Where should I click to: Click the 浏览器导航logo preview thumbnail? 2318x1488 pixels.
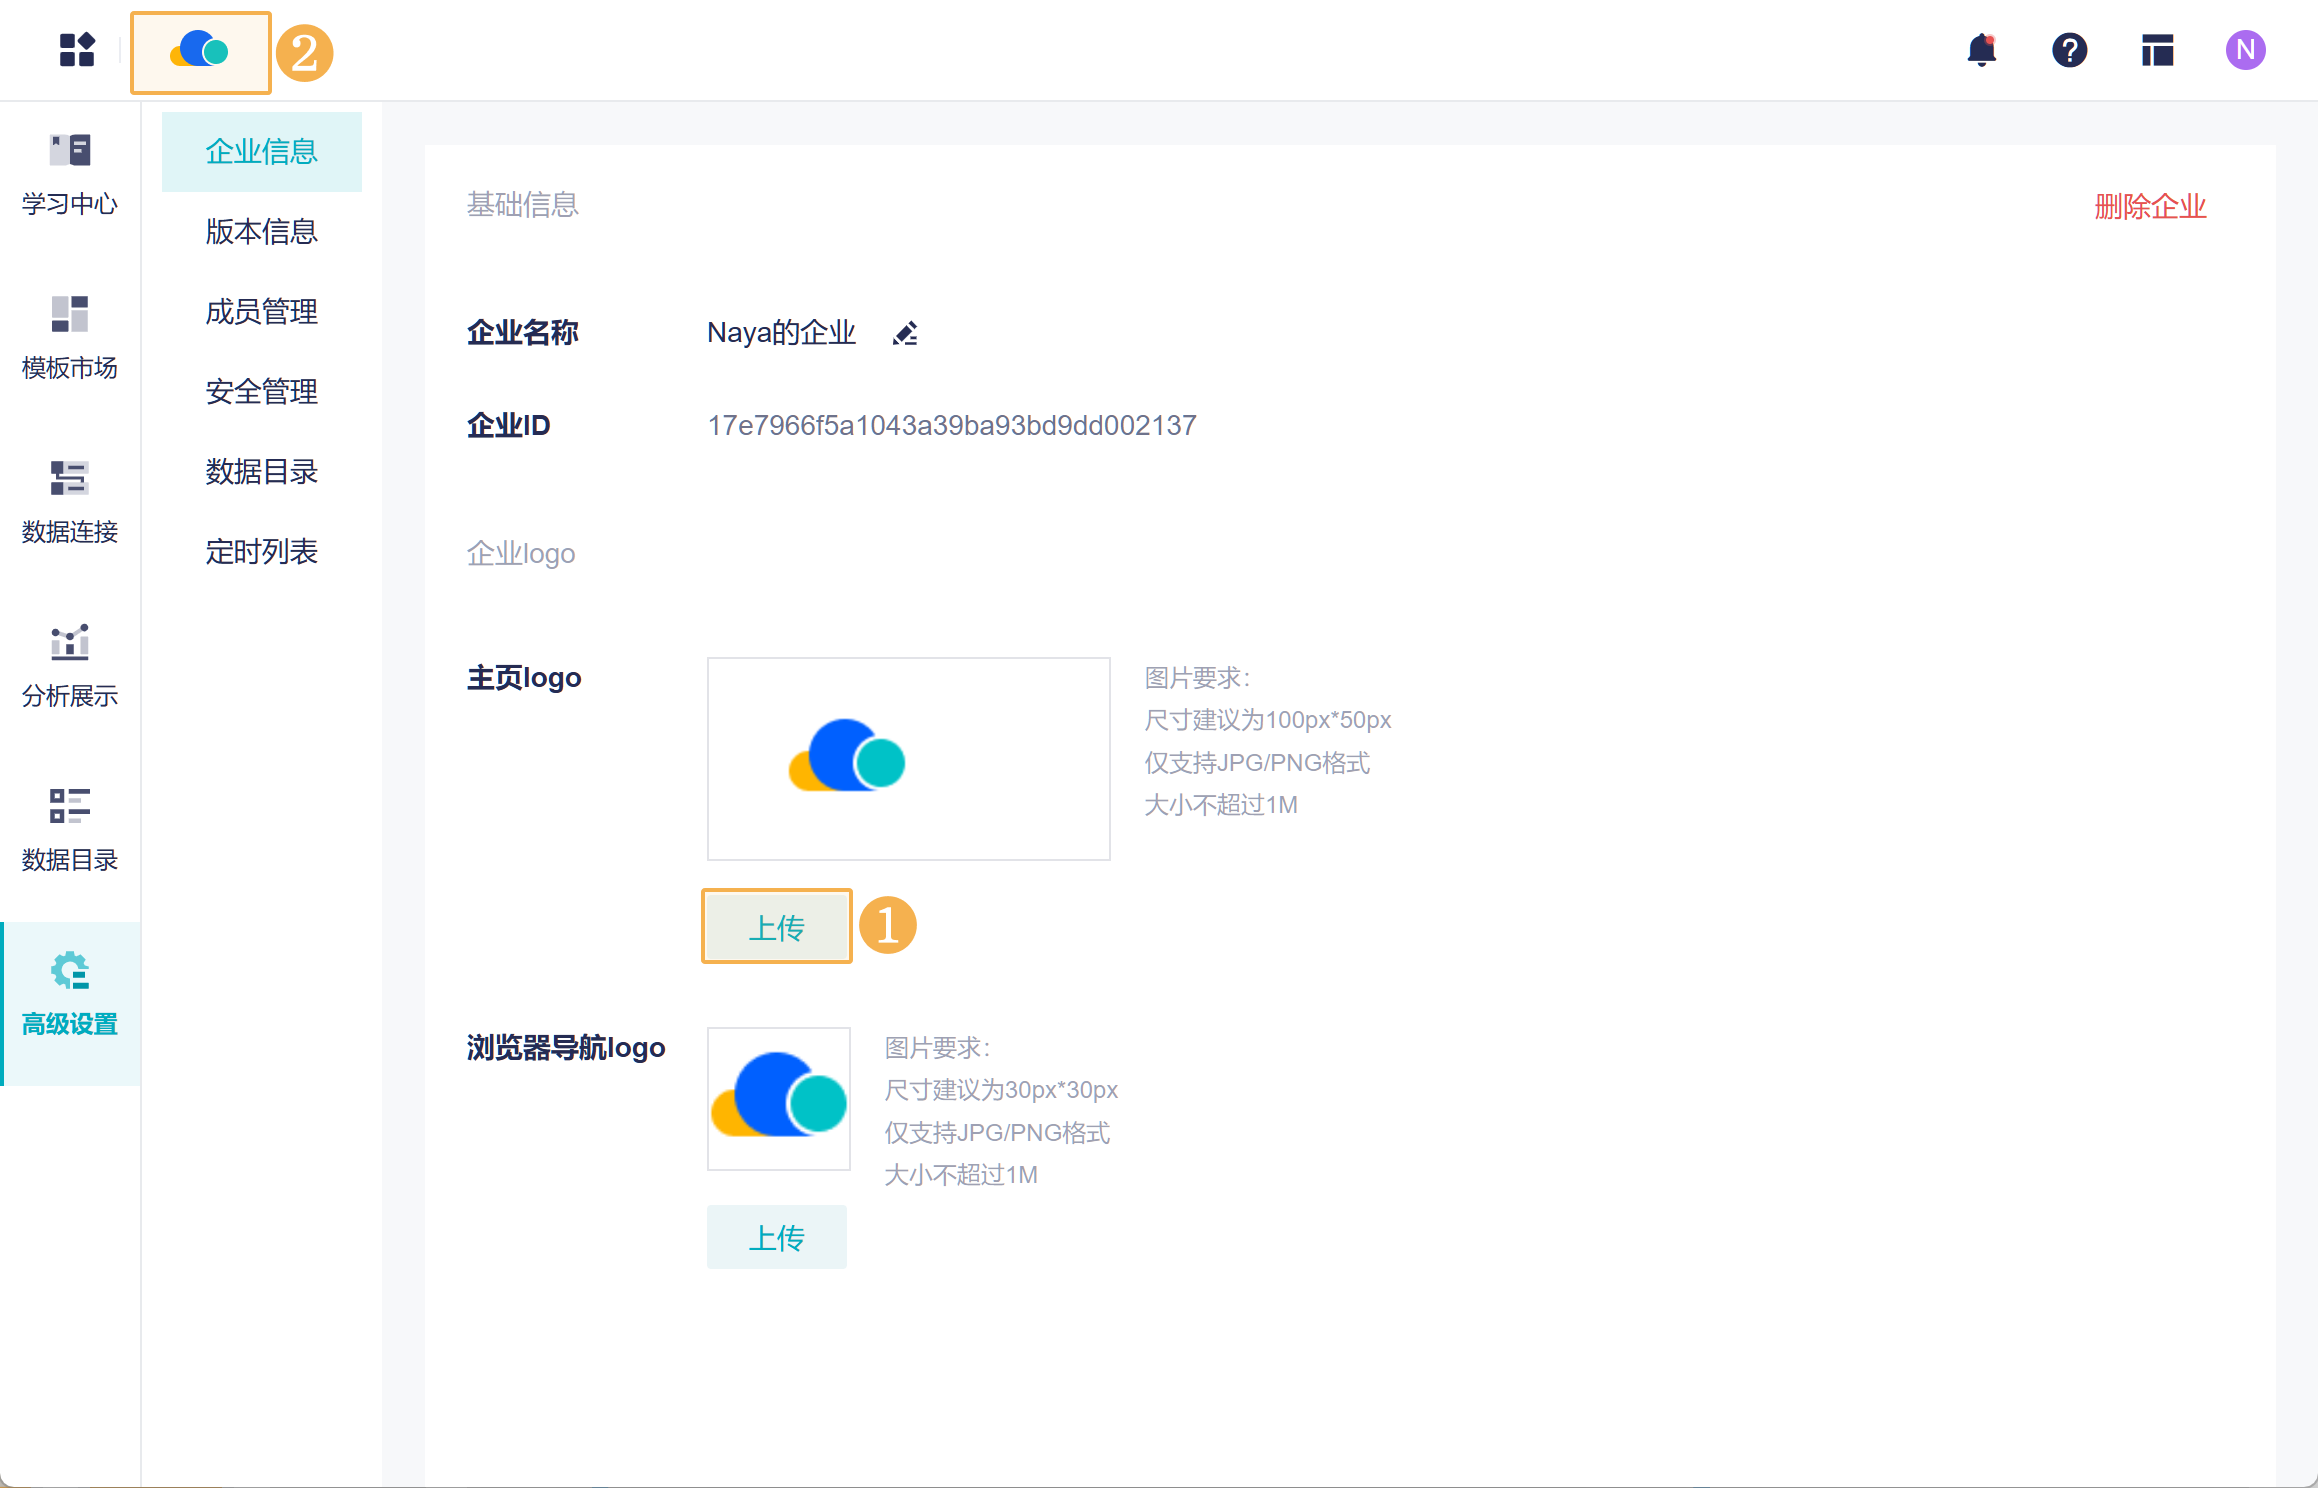click(x=779, y=1098)
